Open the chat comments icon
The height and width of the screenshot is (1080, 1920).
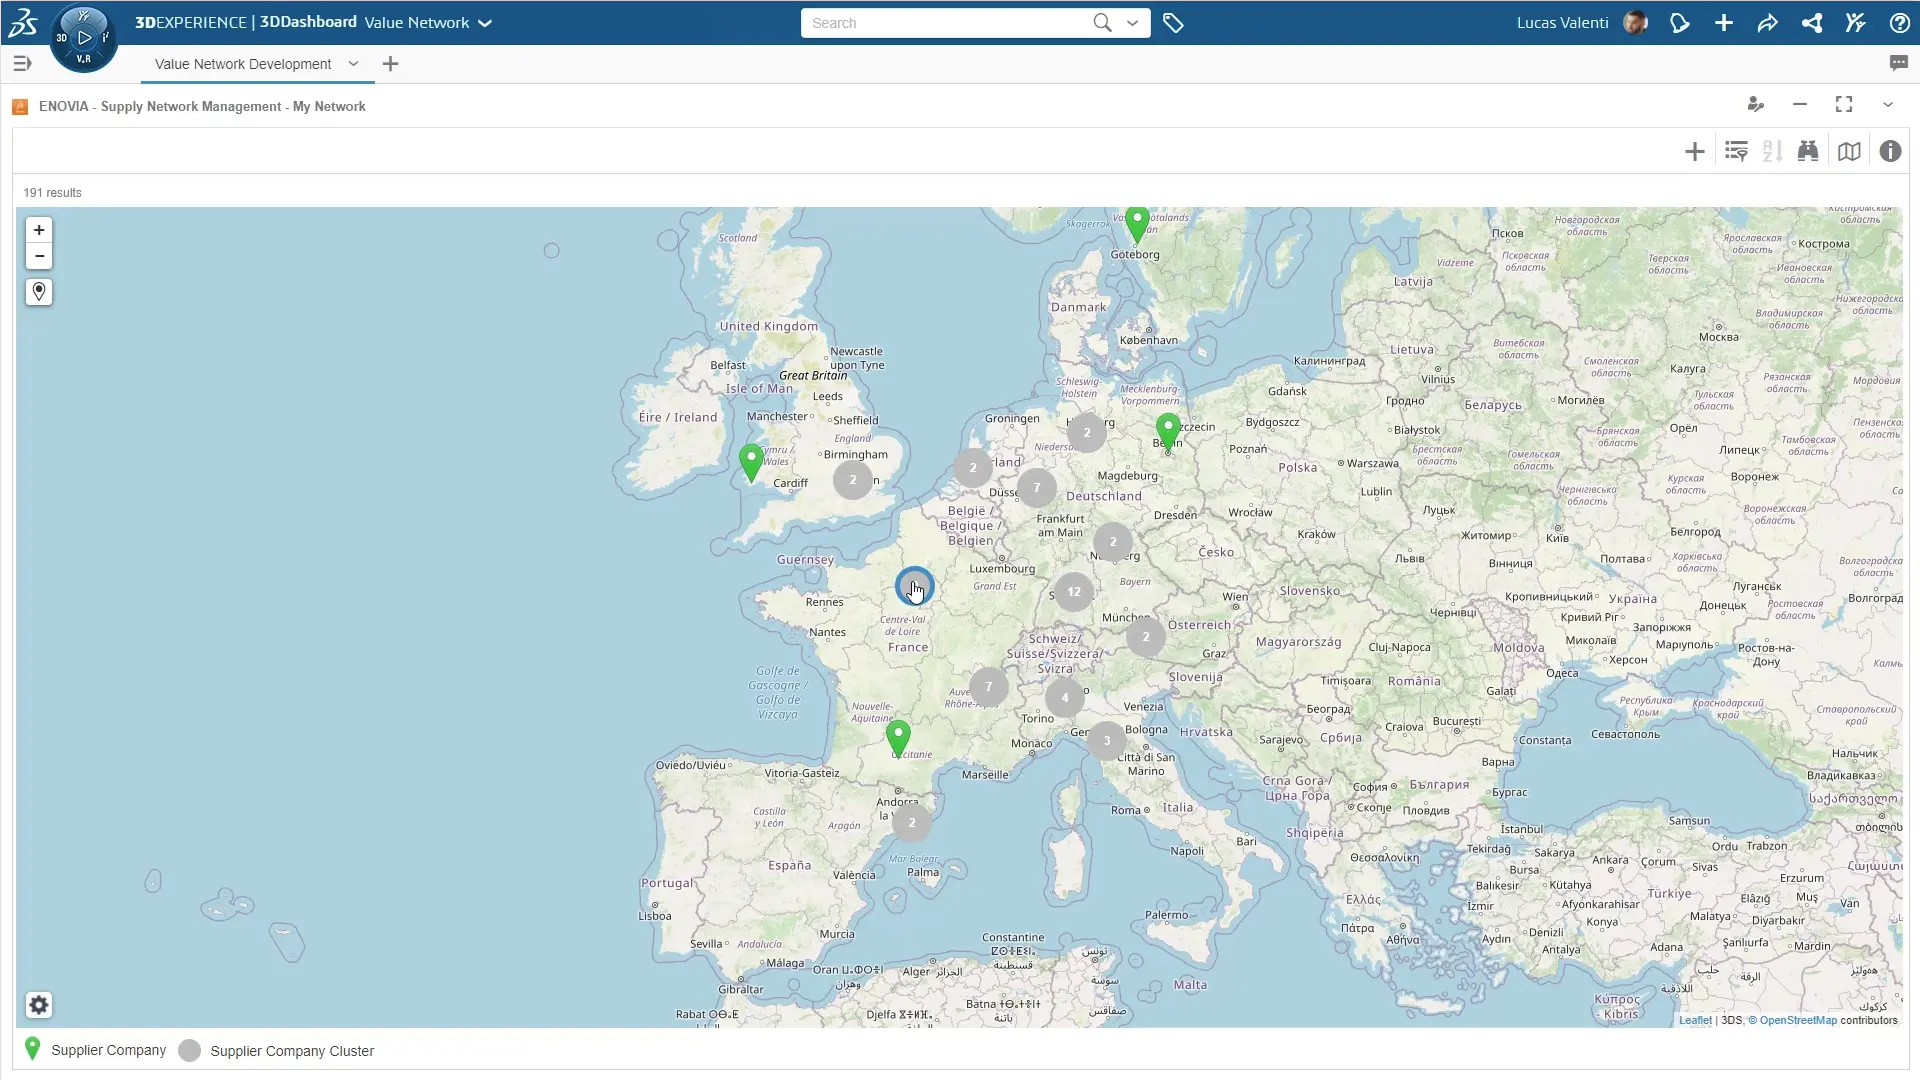click(x=1898, y=63)
